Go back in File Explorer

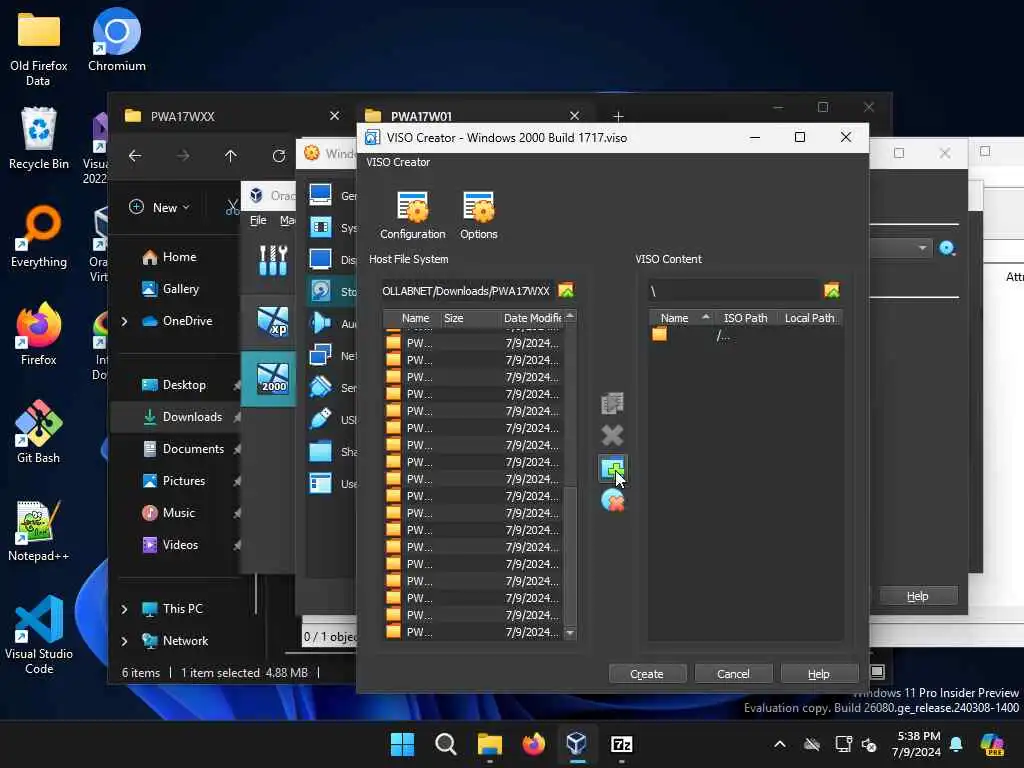[135, 155]
